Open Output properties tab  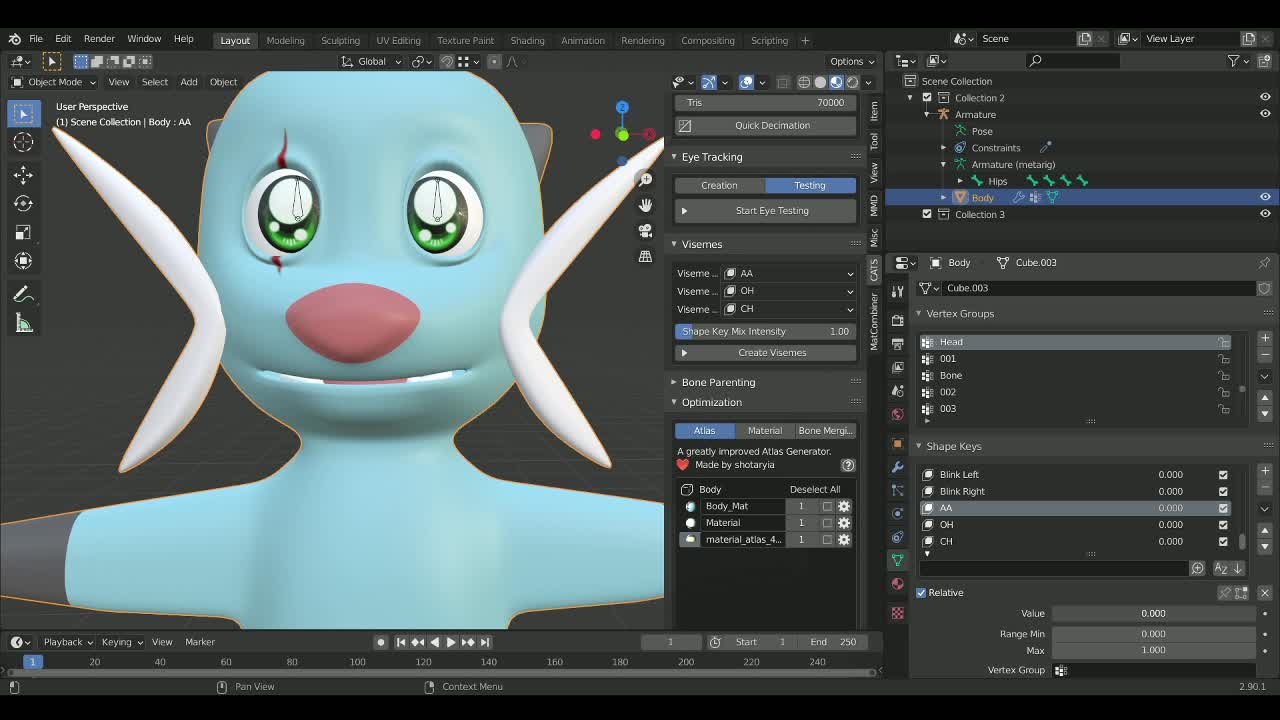click(897, 344)
